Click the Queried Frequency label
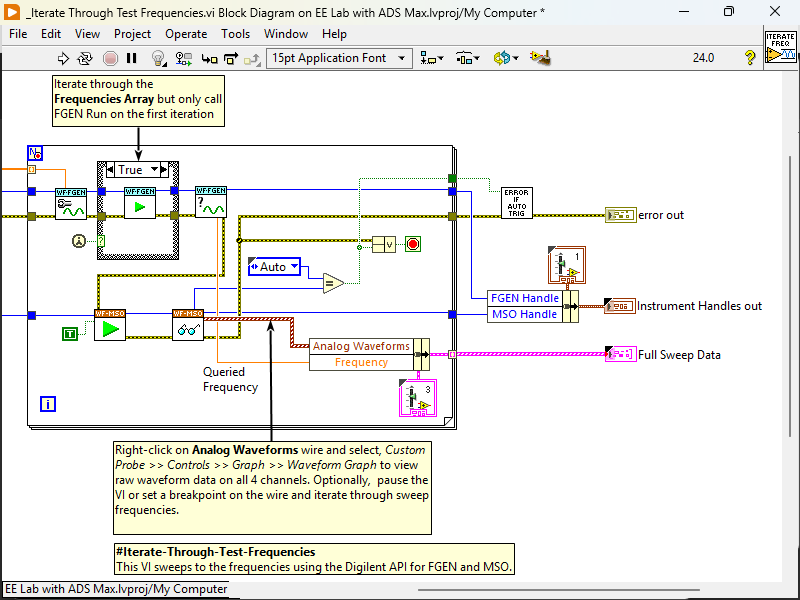 click(230, 380)
